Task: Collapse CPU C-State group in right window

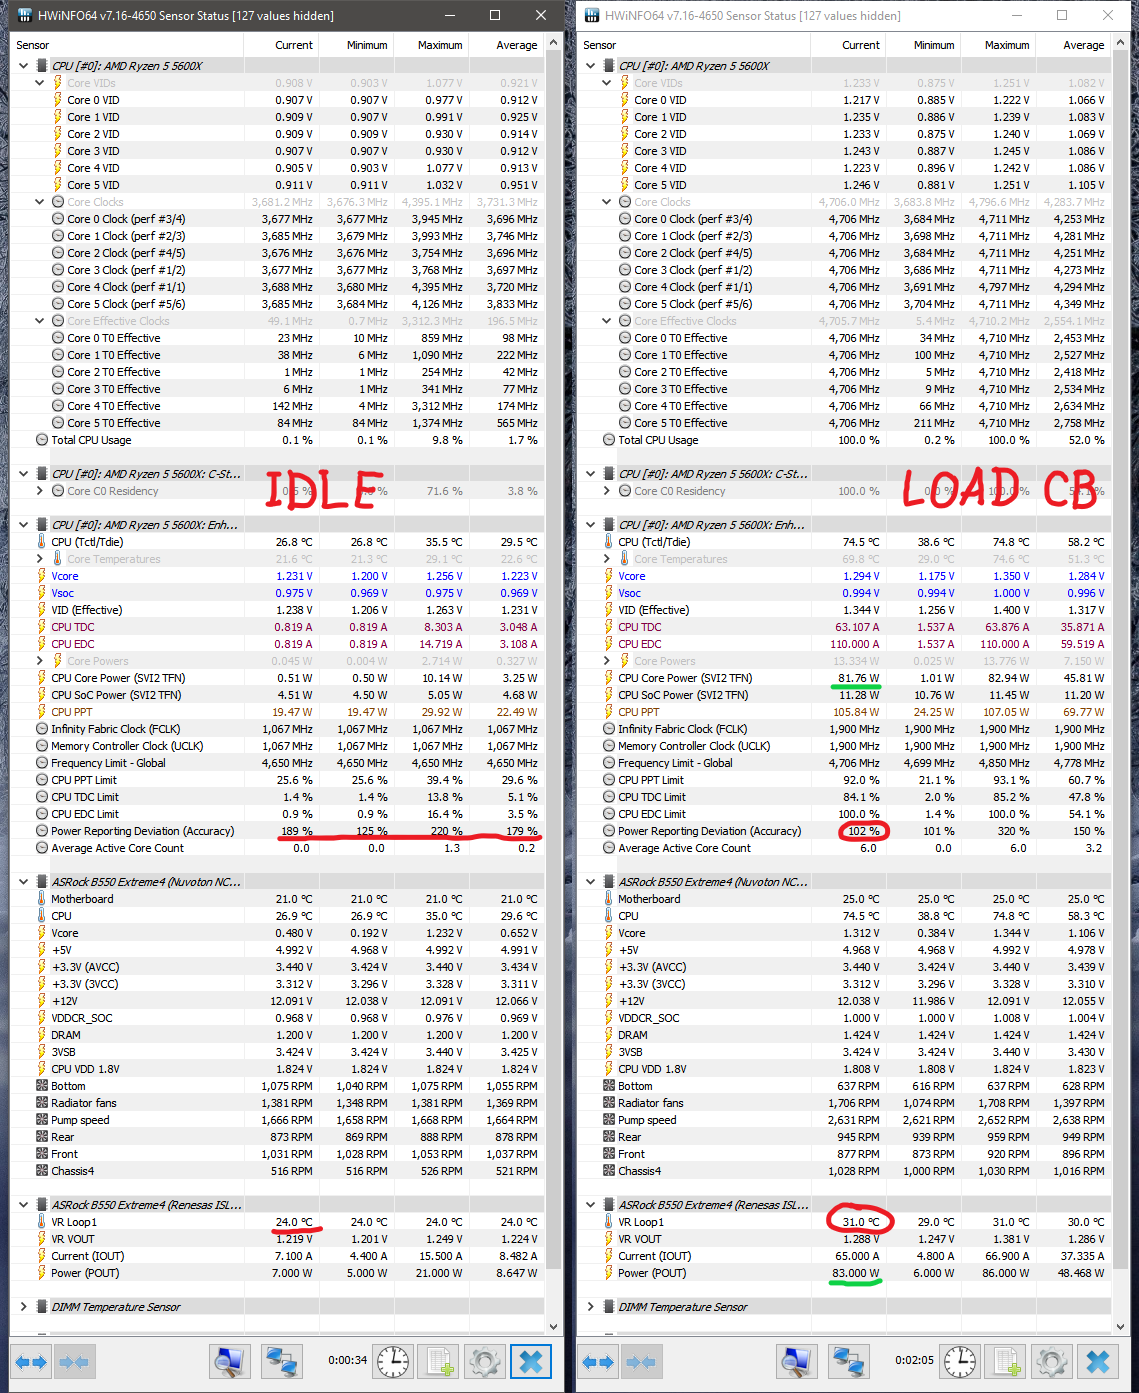Action: pos(590,474)
